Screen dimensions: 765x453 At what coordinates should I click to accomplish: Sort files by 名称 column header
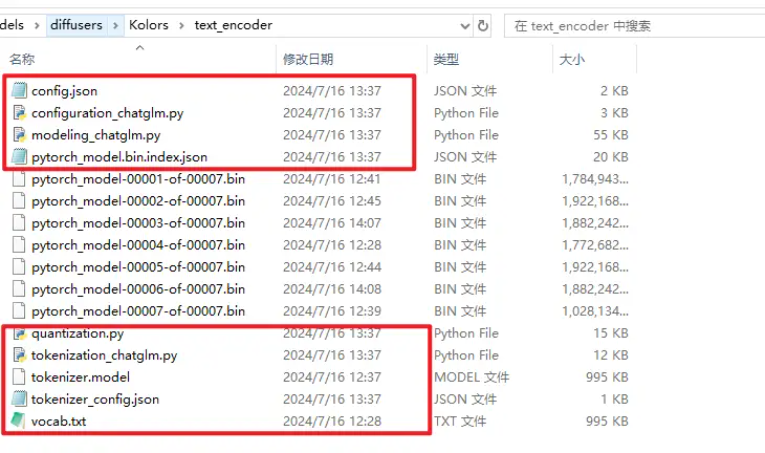click(x=21, y=60)
